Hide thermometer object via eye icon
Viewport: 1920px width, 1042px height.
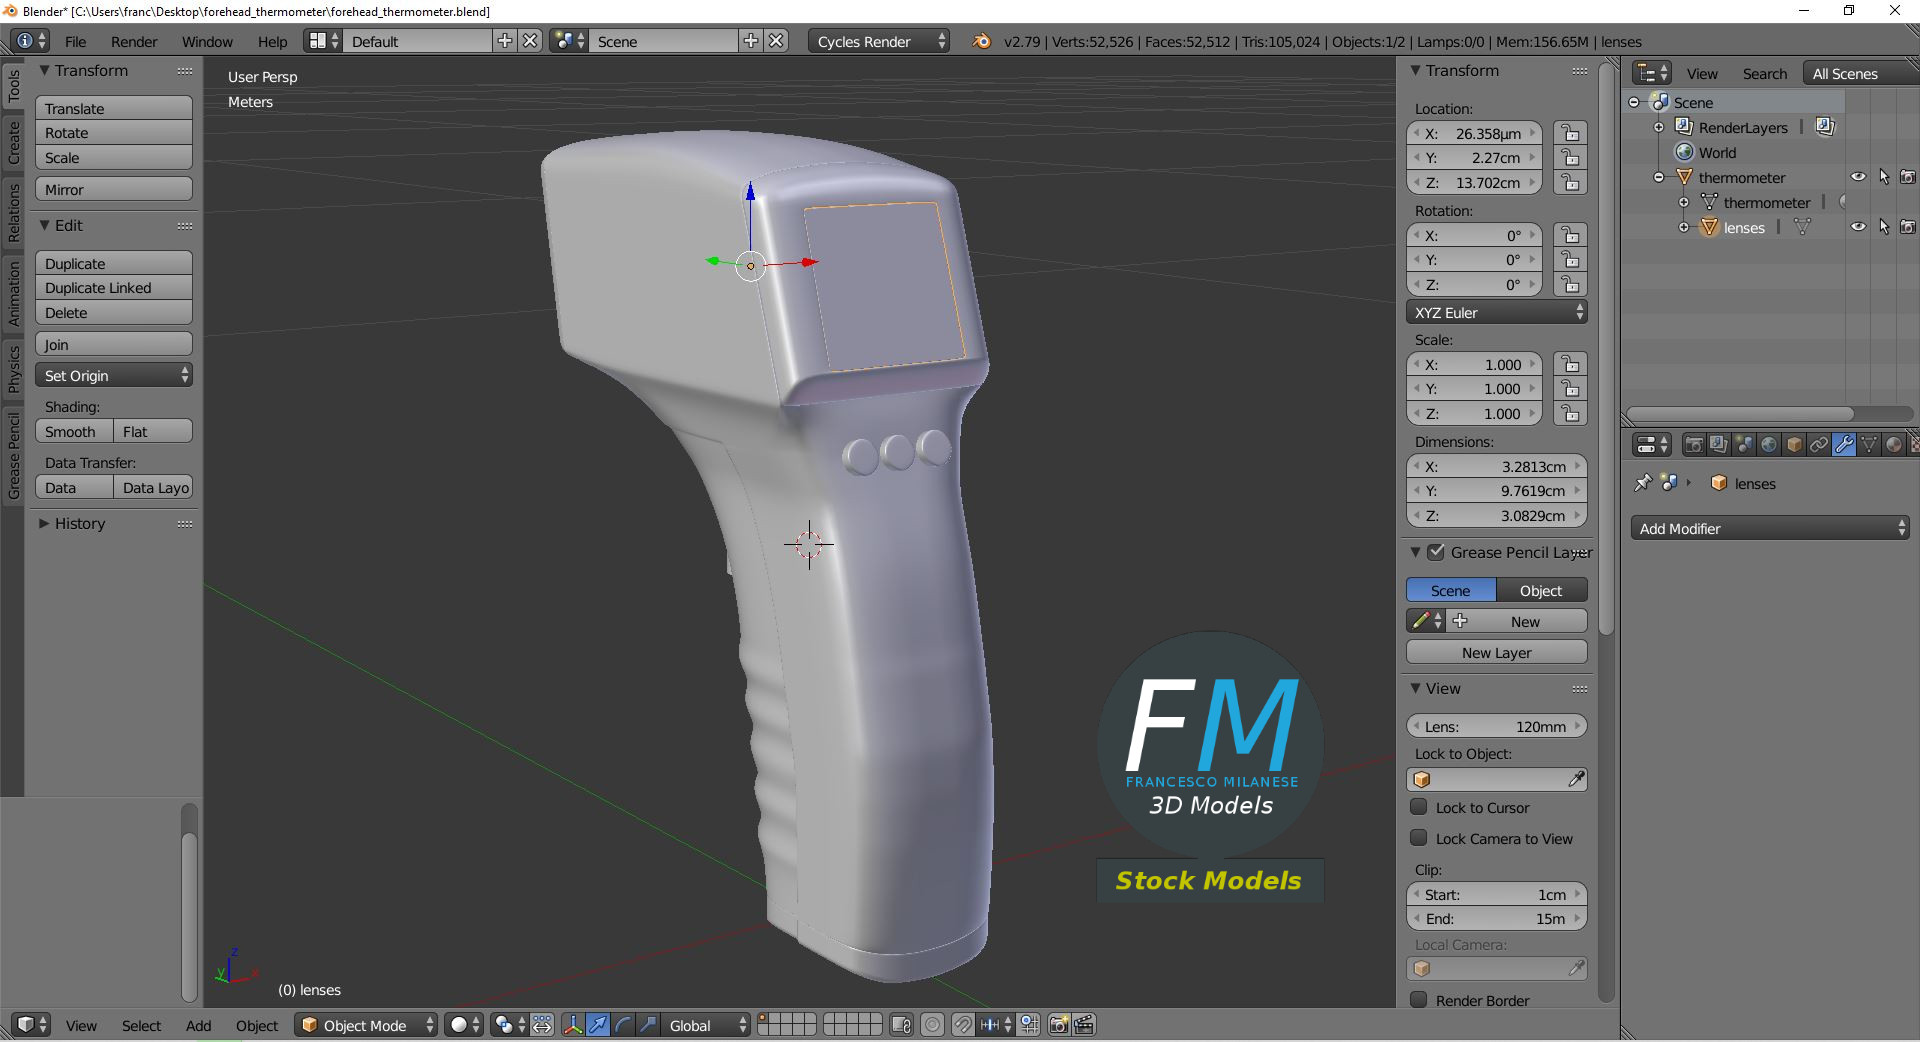1858,177
